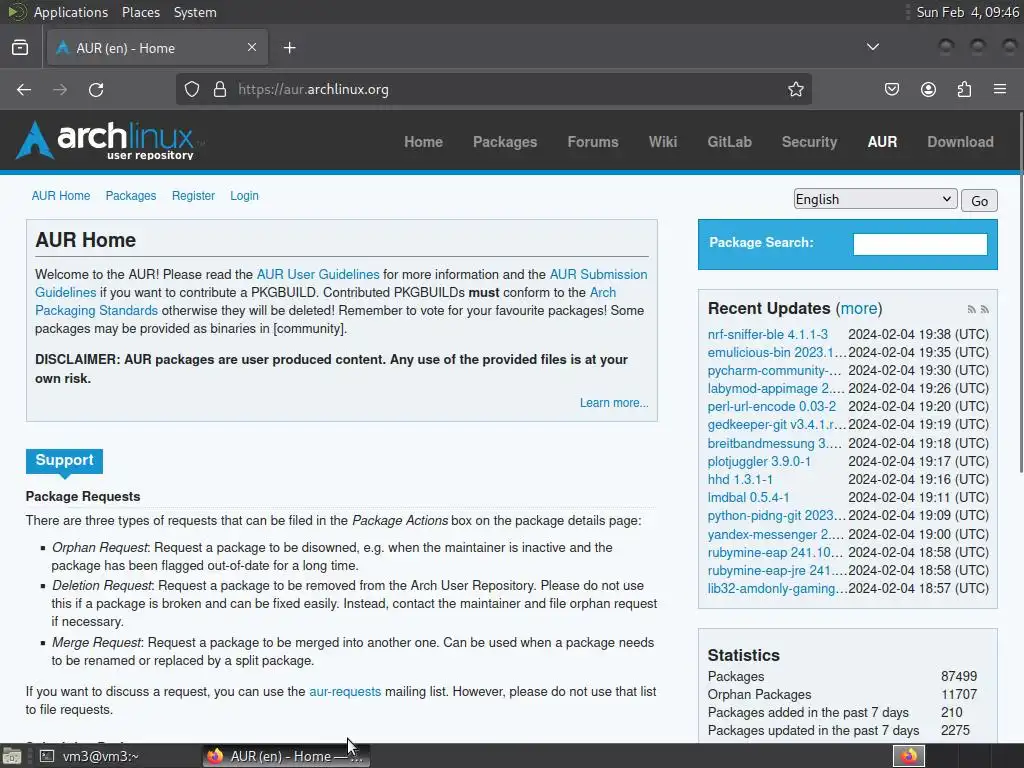Open the System menu
Viewport: 1024px width, 768px height.
coord(195,12)
